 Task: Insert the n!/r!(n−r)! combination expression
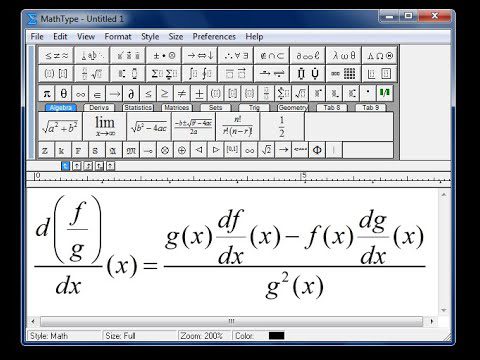click(x=238, y=127)
